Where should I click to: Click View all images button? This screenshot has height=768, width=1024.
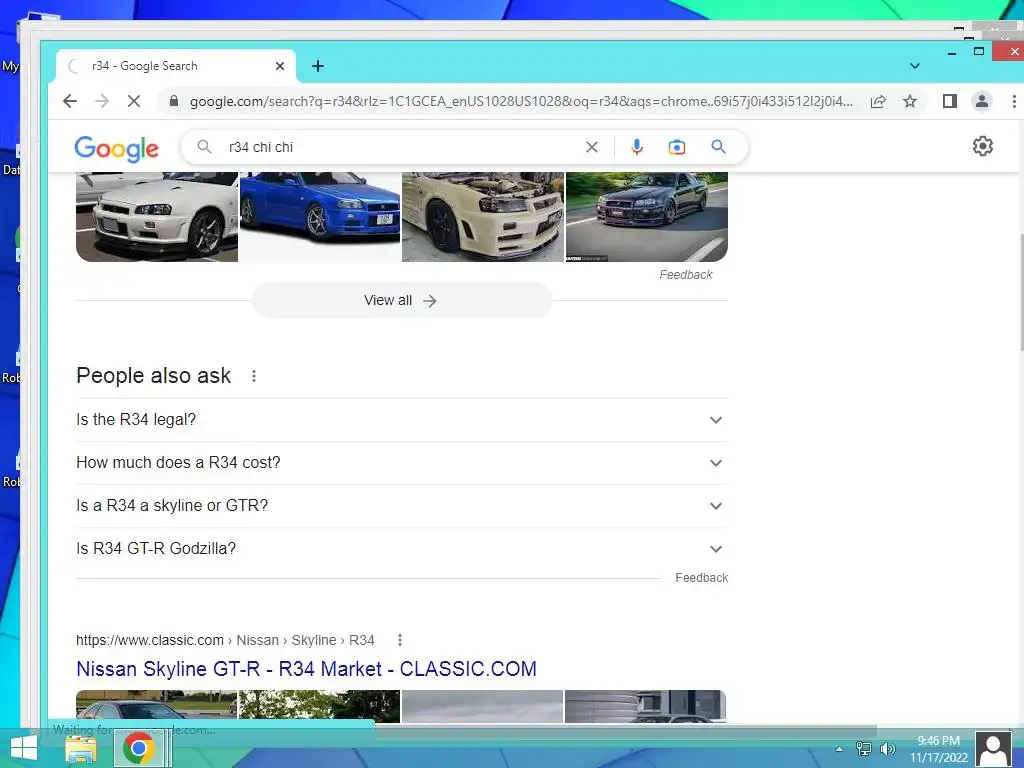click(401, 300)
